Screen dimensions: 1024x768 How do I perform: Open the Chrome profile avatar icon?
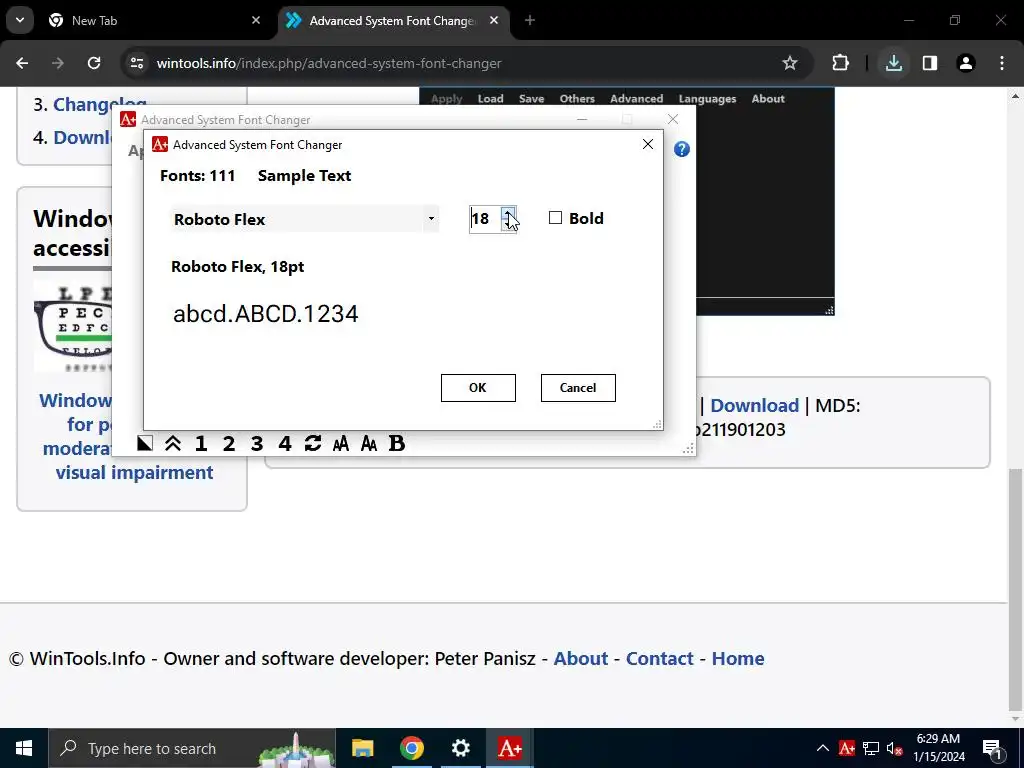(966, 63)
